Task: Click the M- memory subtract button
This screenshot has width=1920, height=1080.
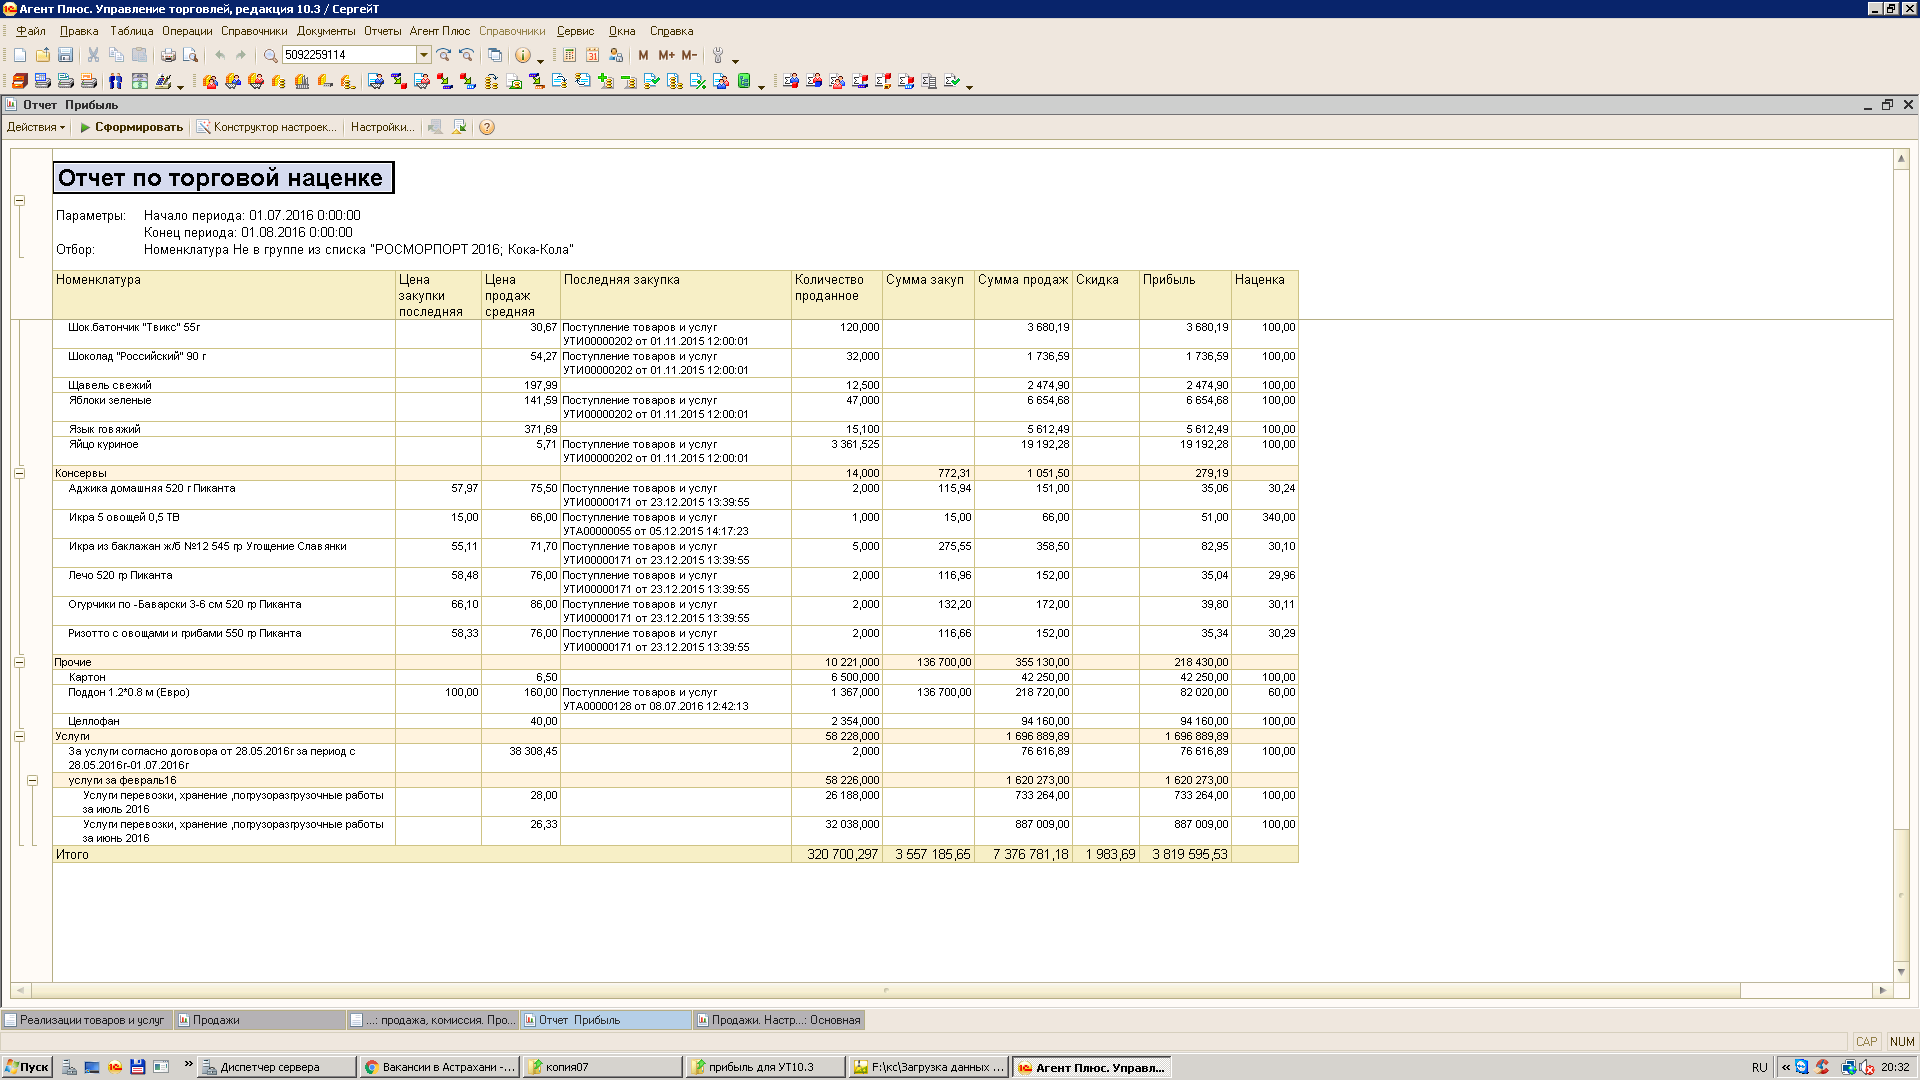Action: [689, 55]
